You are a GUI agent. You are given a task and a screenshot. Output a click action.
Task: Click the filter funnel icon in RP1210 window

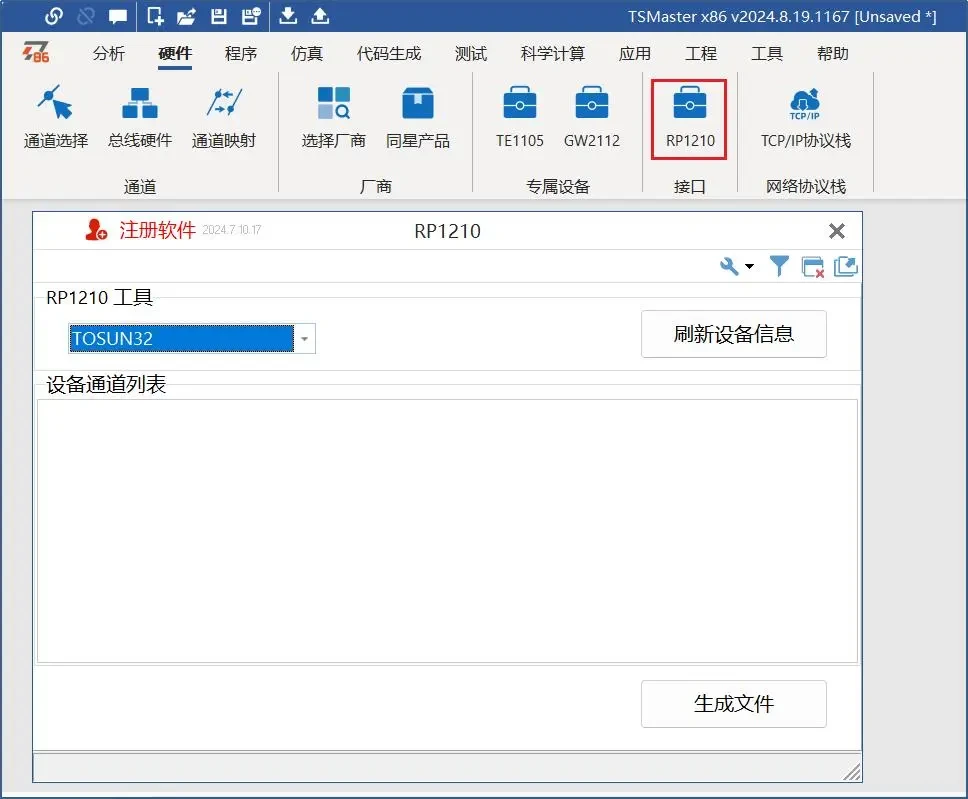pos(780,266)
